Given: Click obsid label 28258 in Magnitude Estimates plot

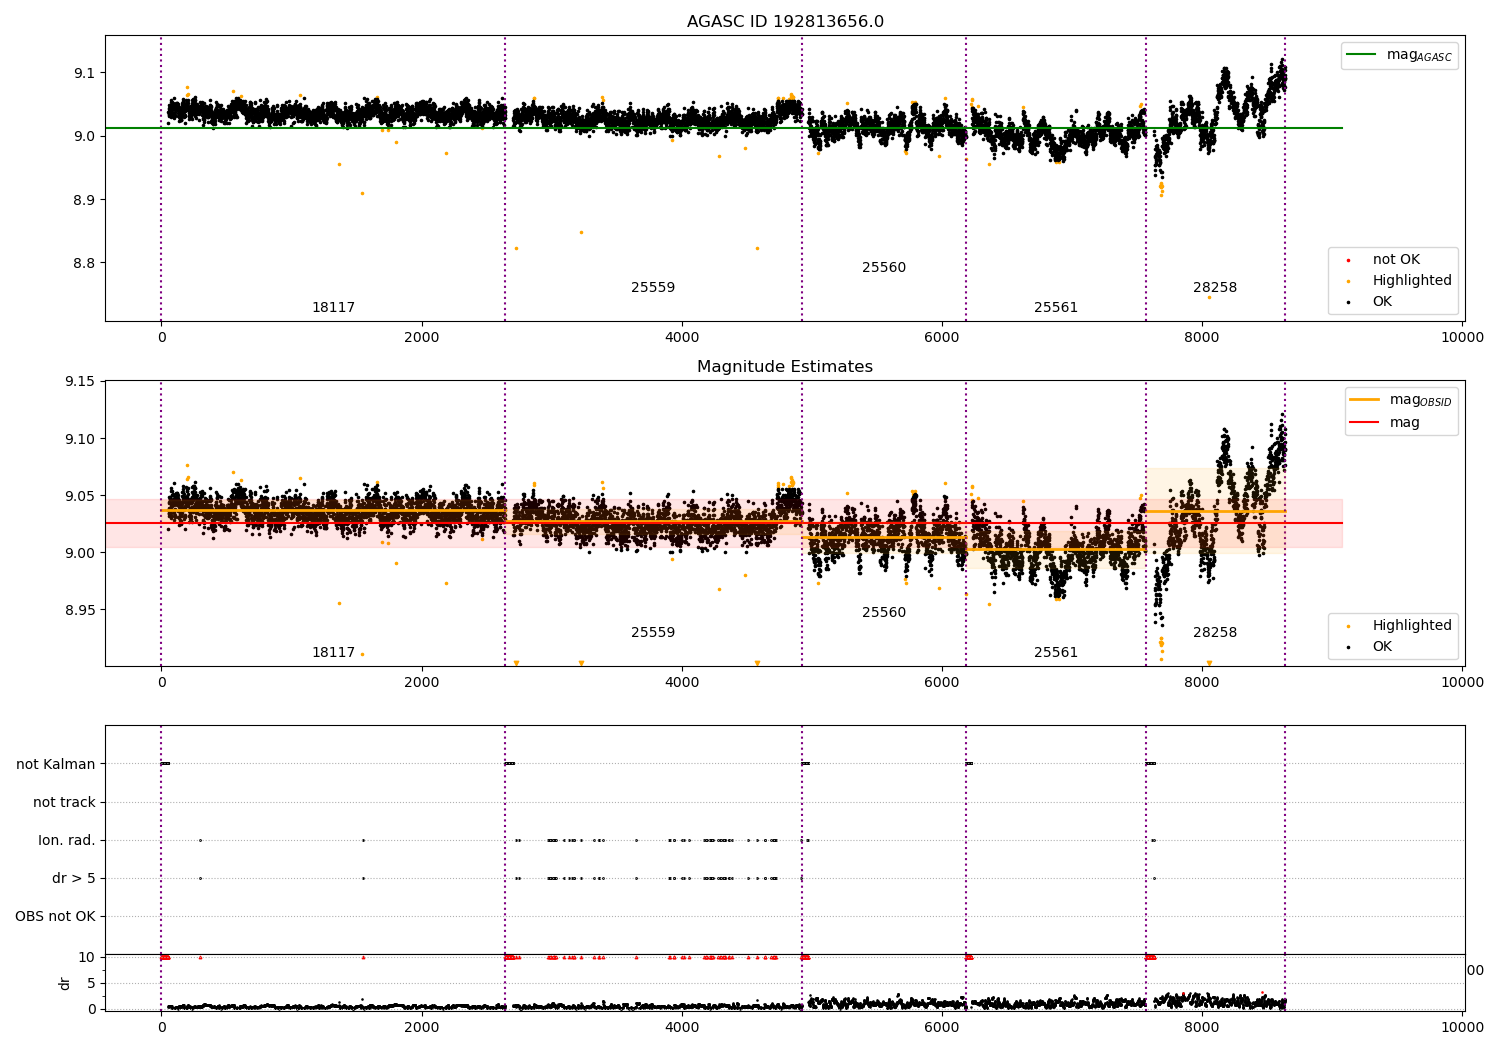Looking at the screenshot, I should 1215,633.
